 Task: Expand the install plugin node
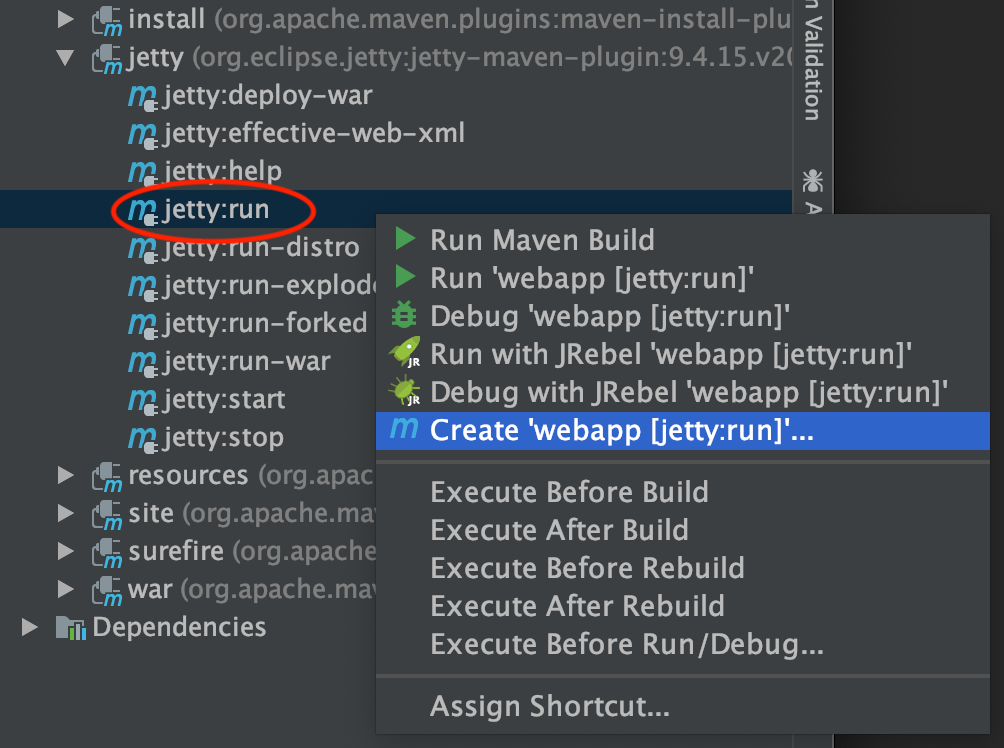(64, 18)
